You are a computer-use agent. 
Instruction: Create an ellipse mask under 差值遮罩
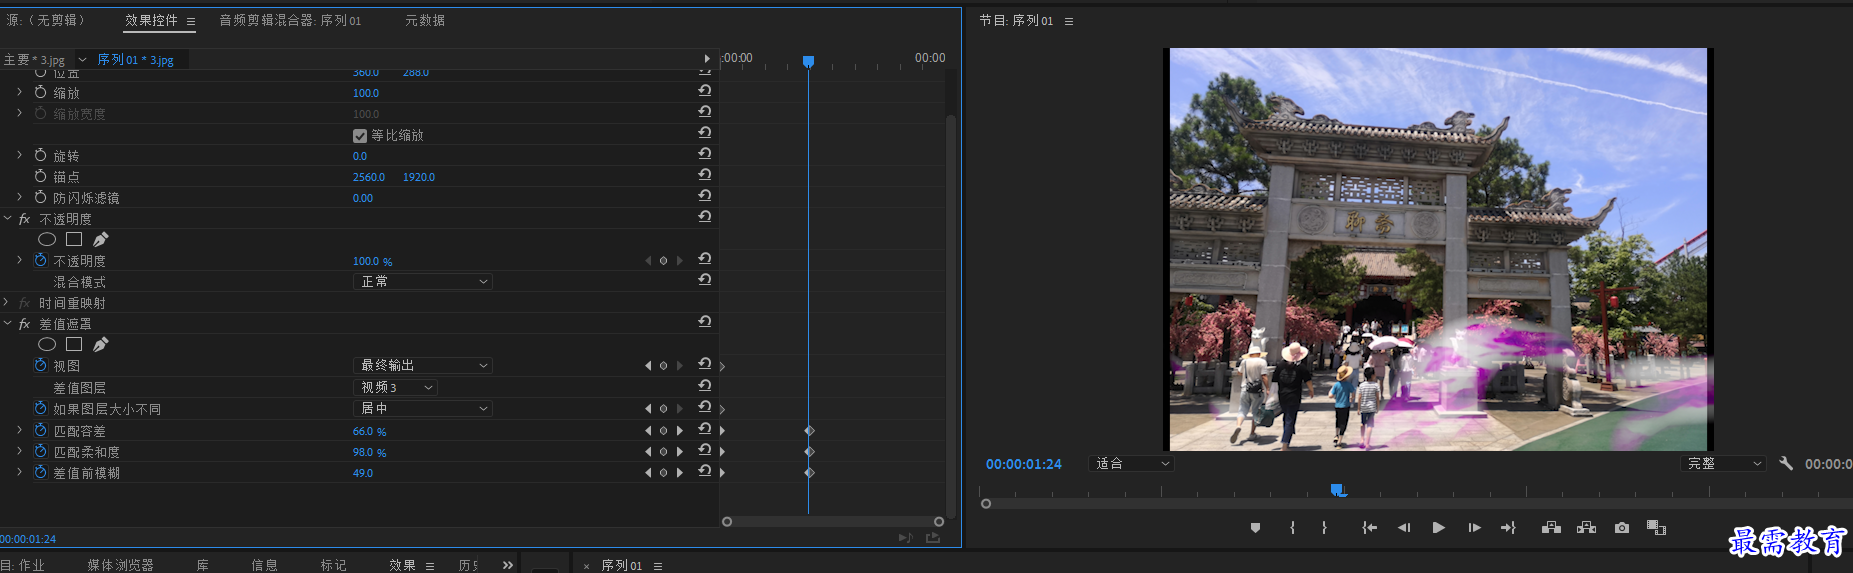tap(47, 344)
